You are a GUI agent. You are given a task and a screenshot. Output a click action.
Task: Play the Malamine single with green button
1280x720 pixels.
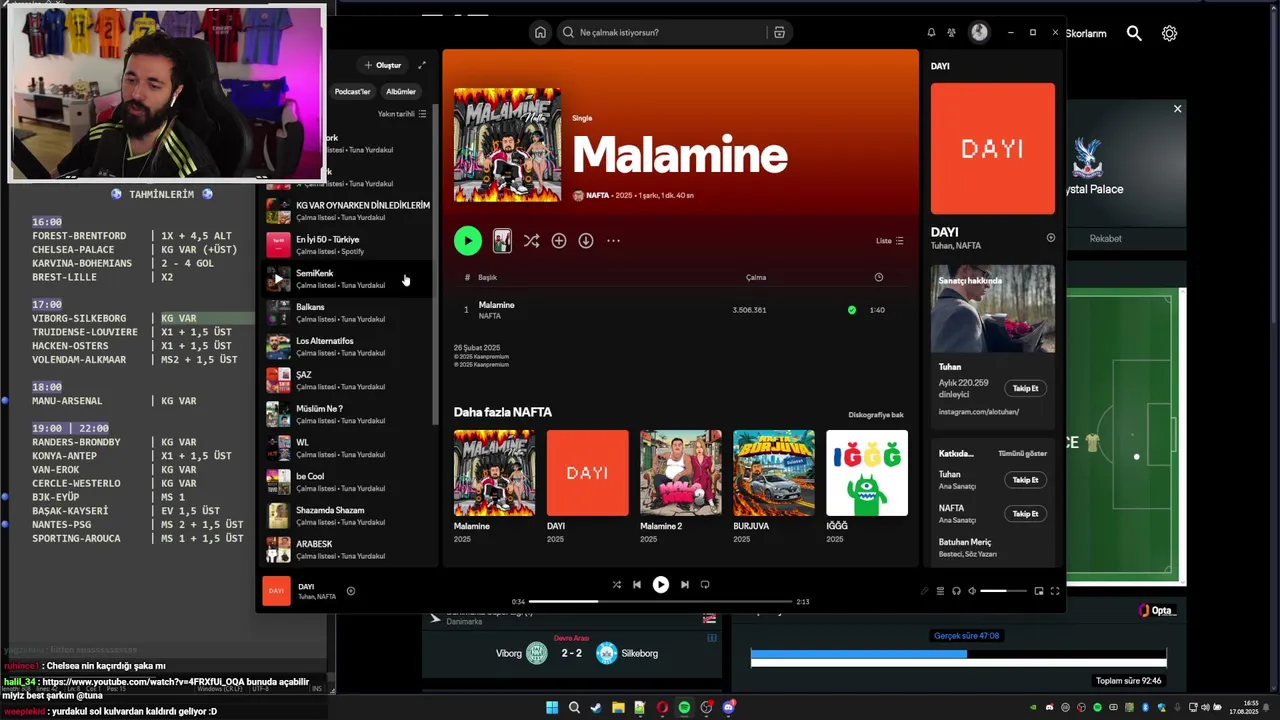point(467,240)
